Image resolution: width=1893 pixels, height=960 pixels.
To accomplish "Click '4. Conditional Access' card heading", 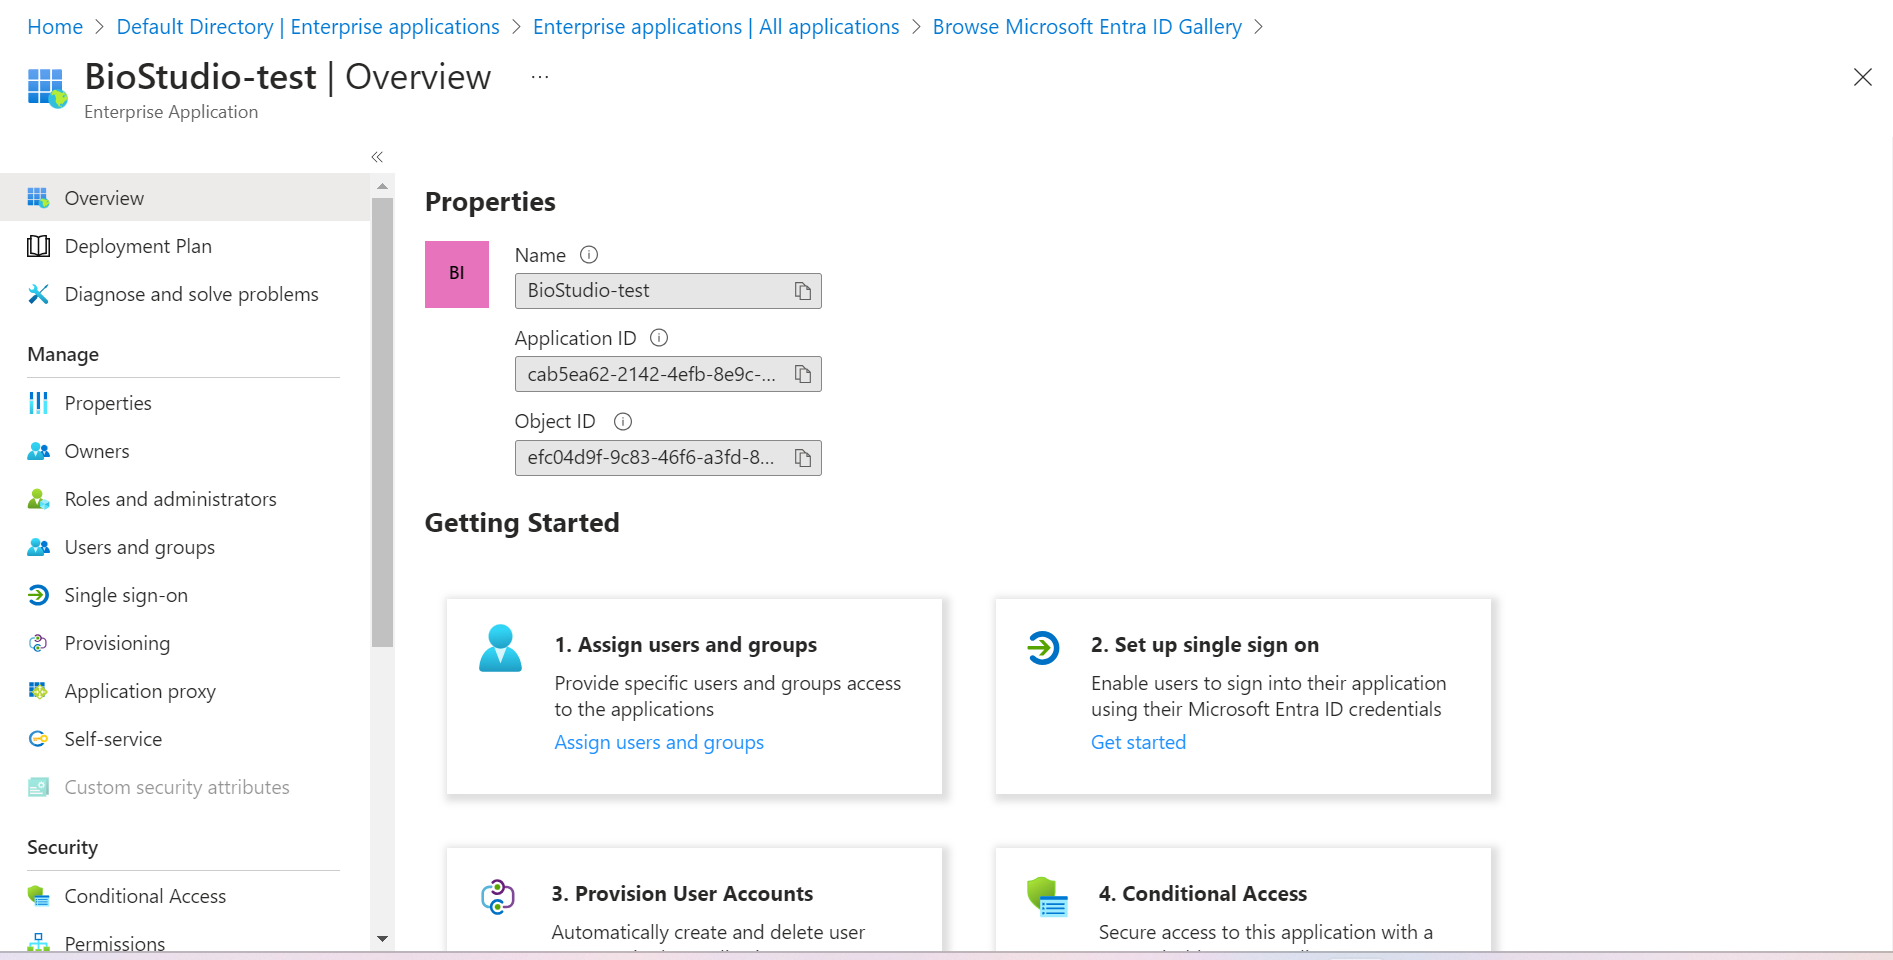I will [1203, 894].
